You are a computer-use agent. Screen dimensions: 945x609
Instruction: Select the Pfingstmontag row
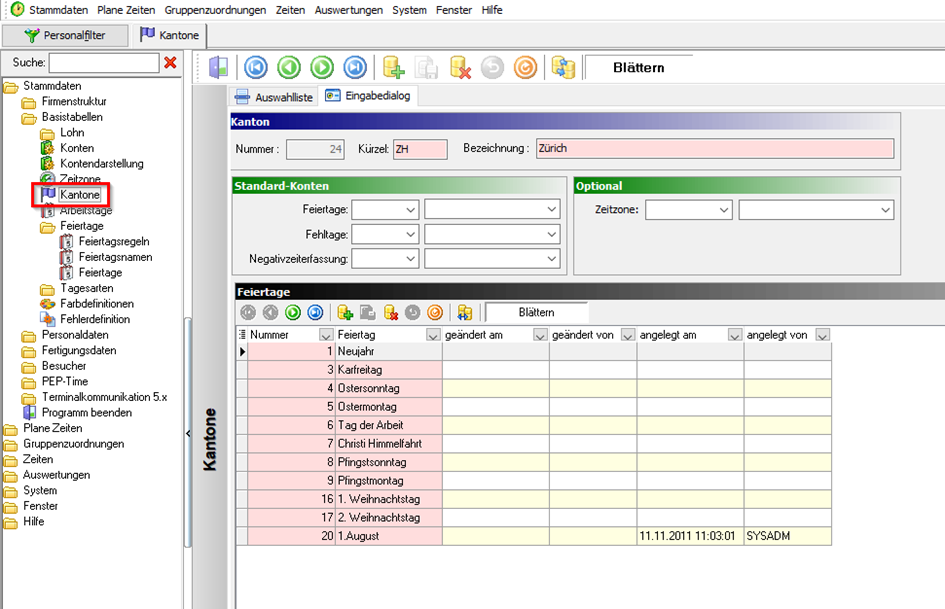pos(534,481)
